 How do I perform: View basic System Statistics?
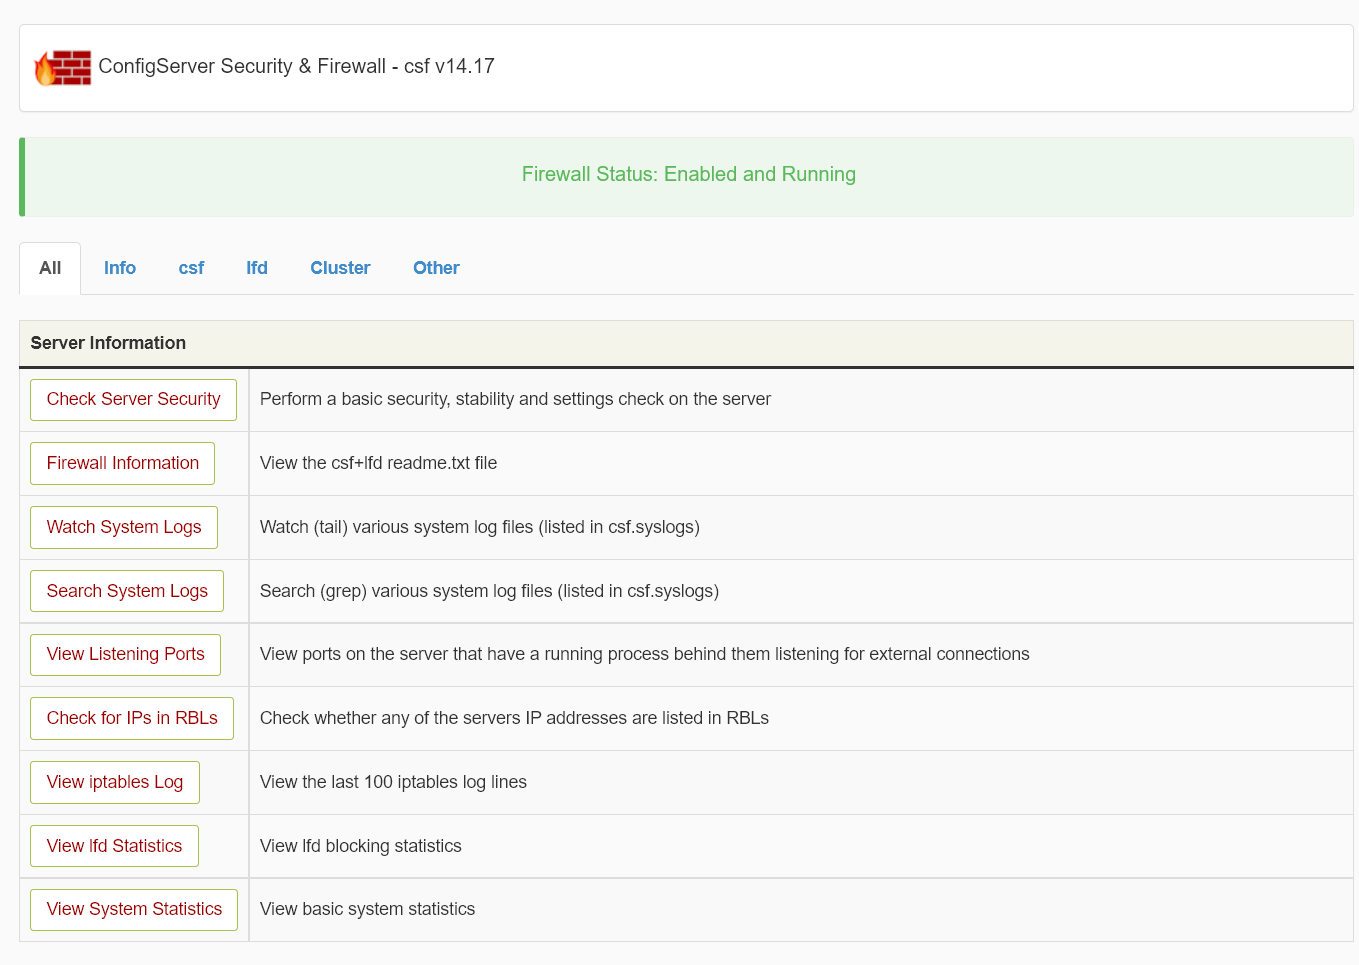(133, 909)
